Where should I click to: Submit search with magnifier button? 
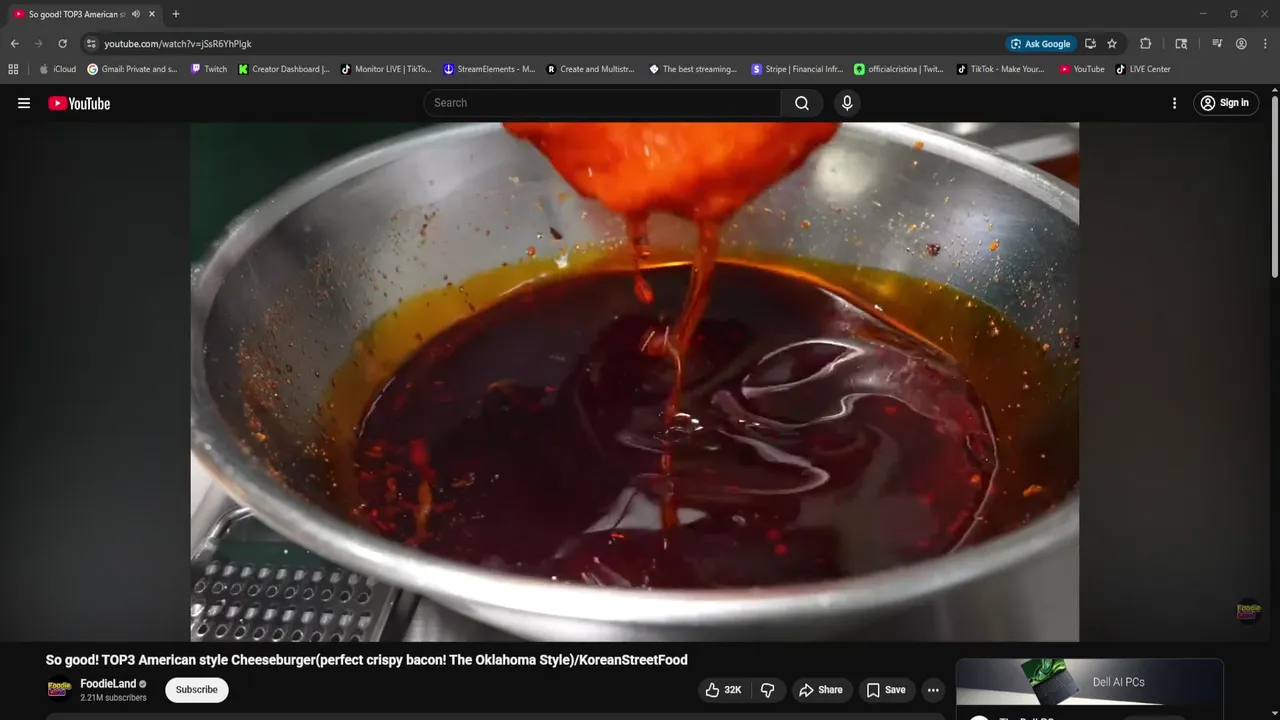(x=802, y=103)
